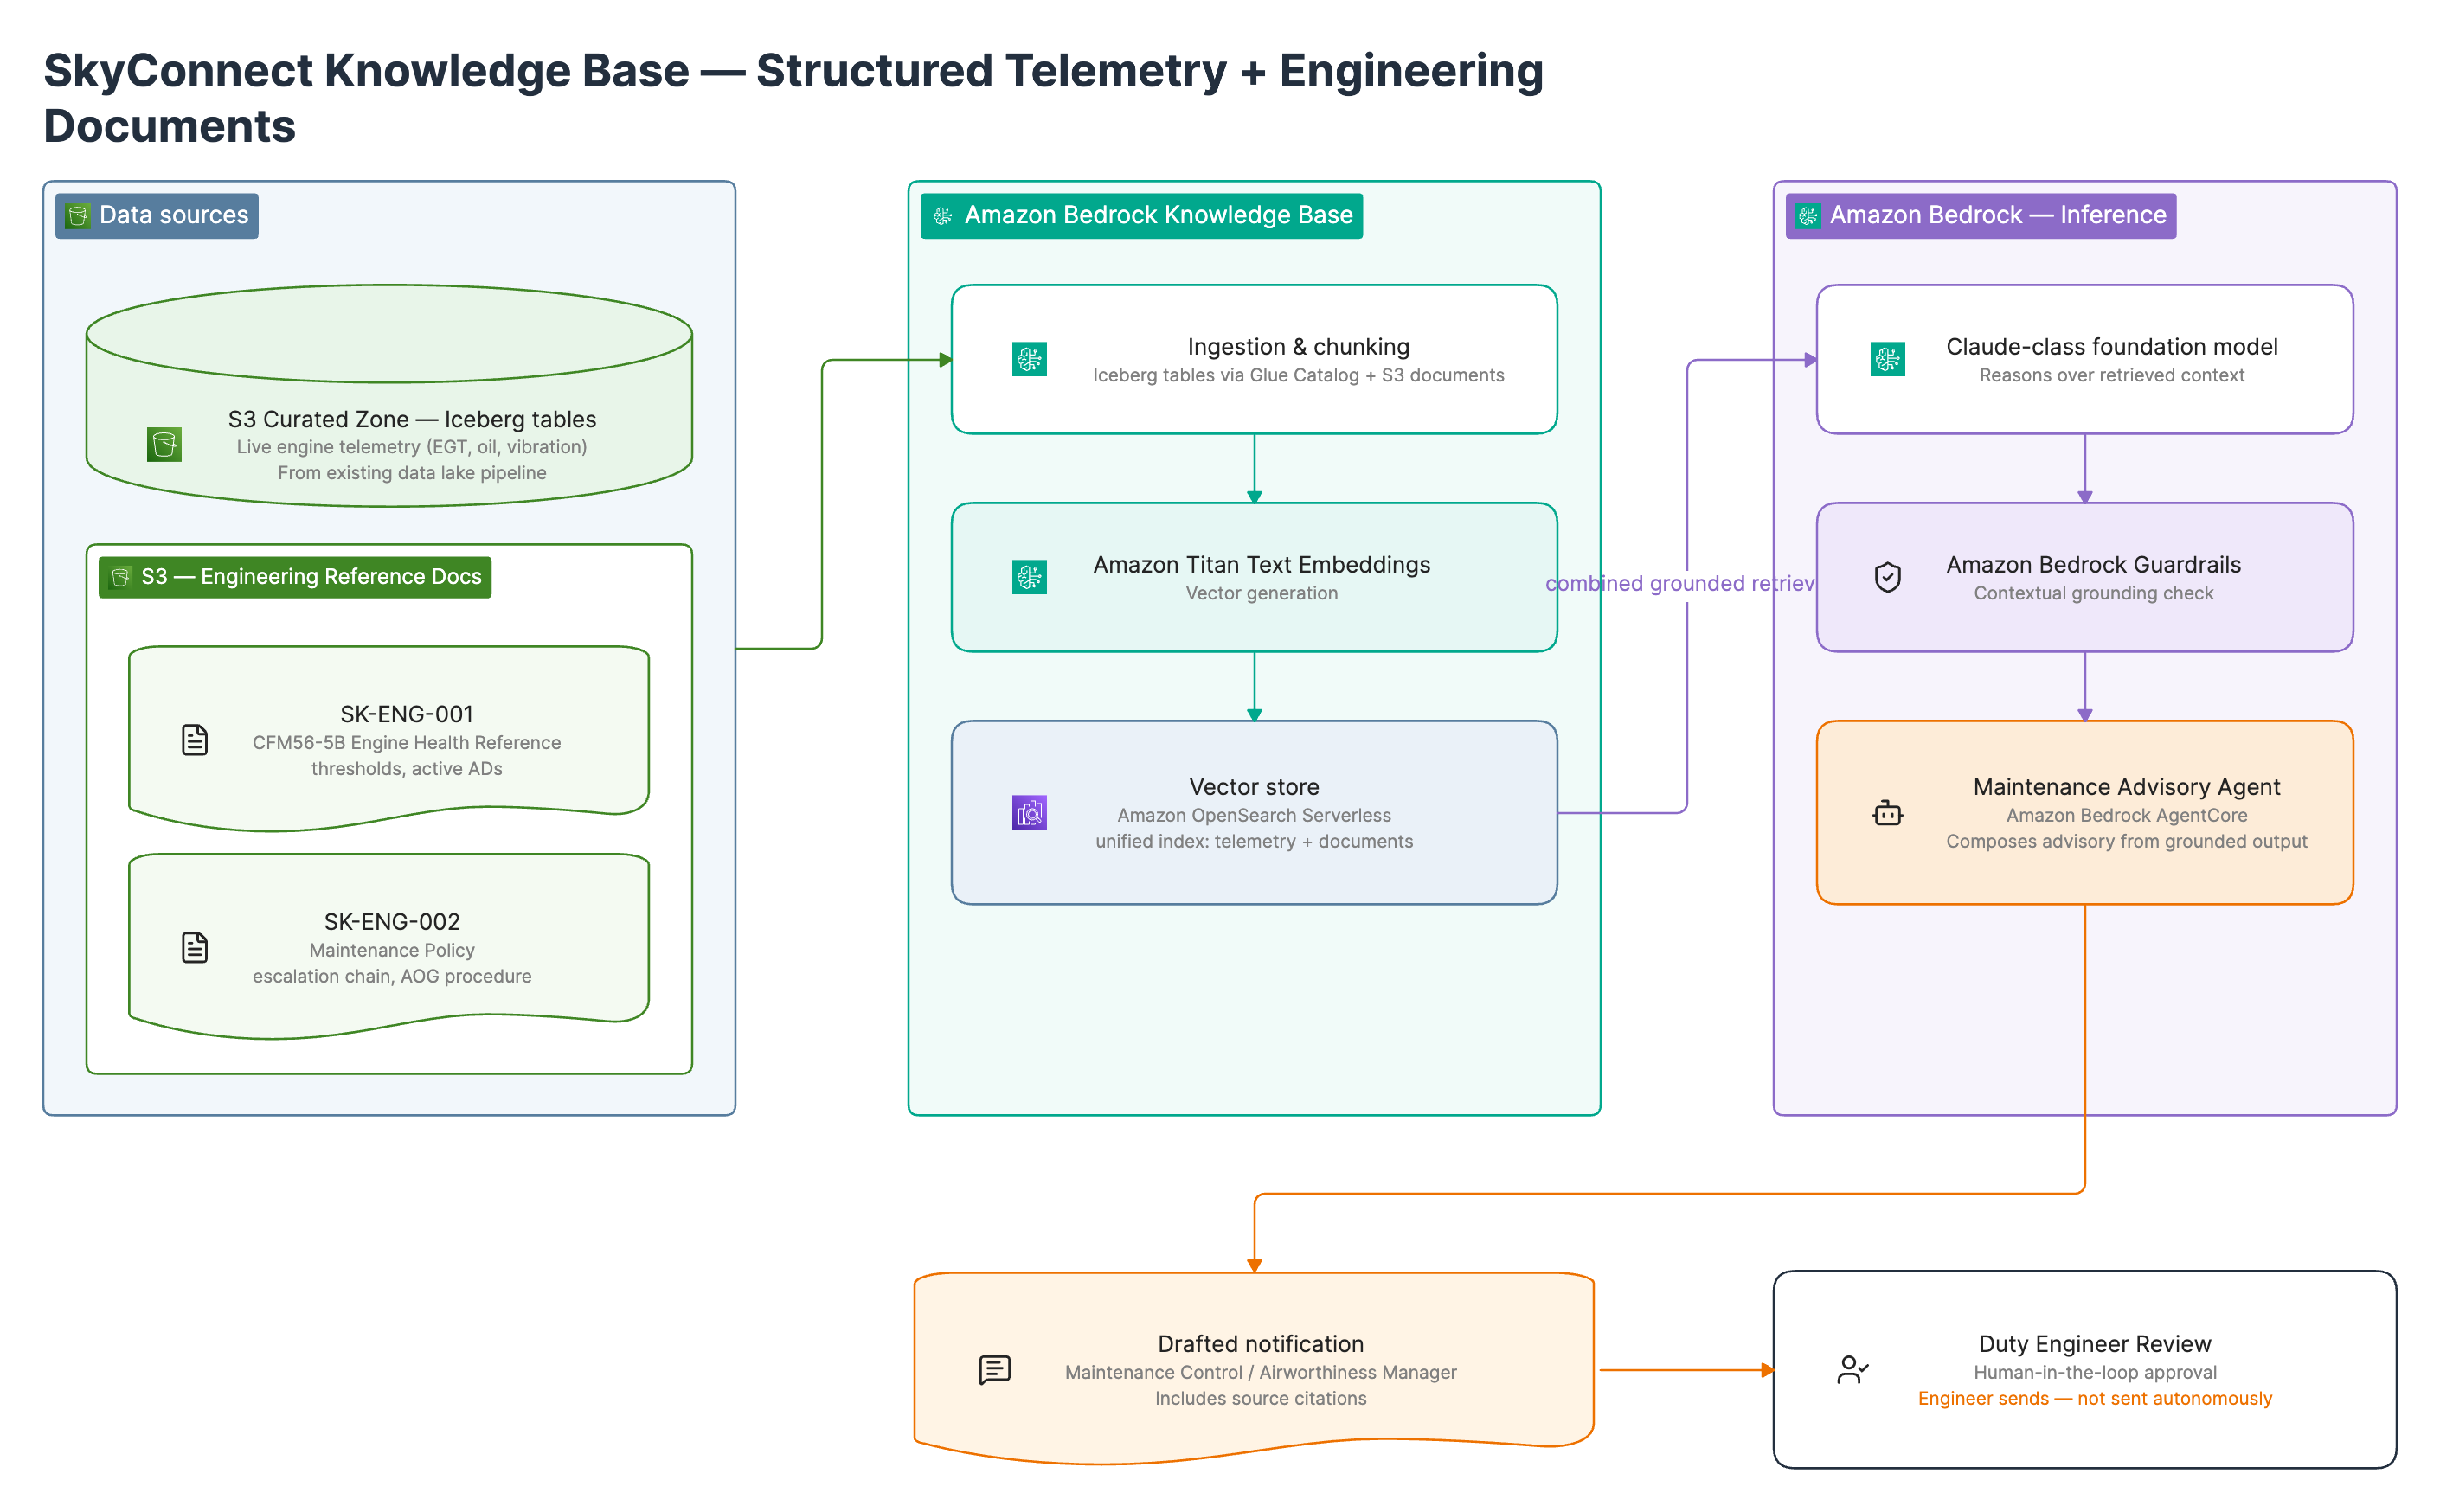Select the "Claude-class foundation model" title
This screenshot has width=2440, height=1512.
coord(2112,347)
